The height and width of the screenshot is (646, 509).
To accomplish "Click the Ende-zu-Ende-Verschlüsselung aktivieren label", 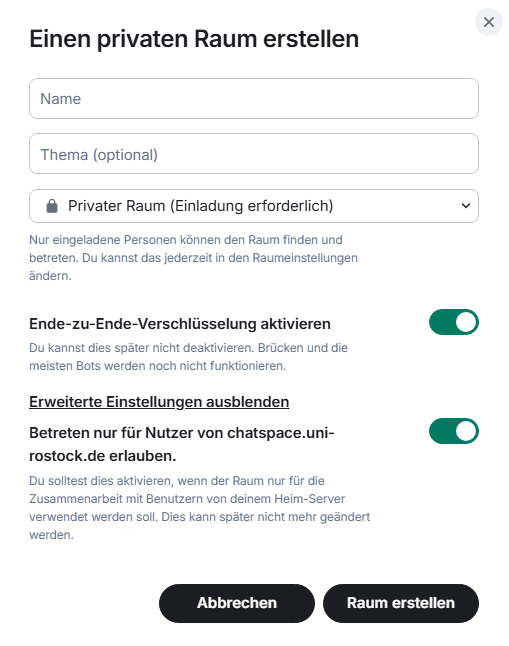I will [180, 324].
